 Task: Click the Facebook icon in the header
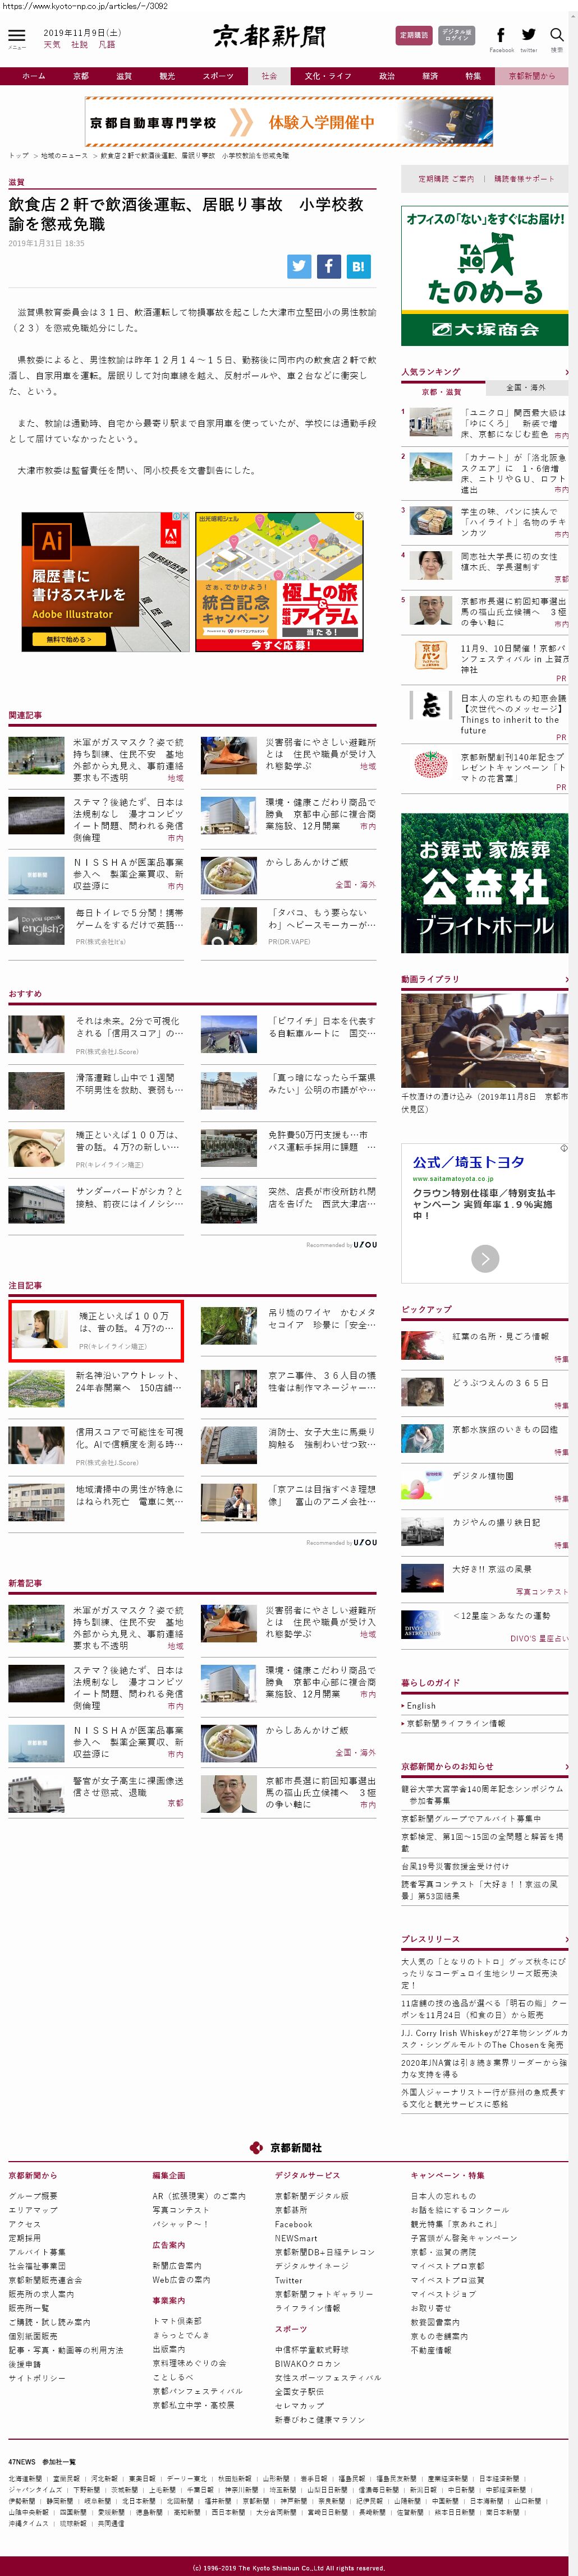click(x=500, y=36)
